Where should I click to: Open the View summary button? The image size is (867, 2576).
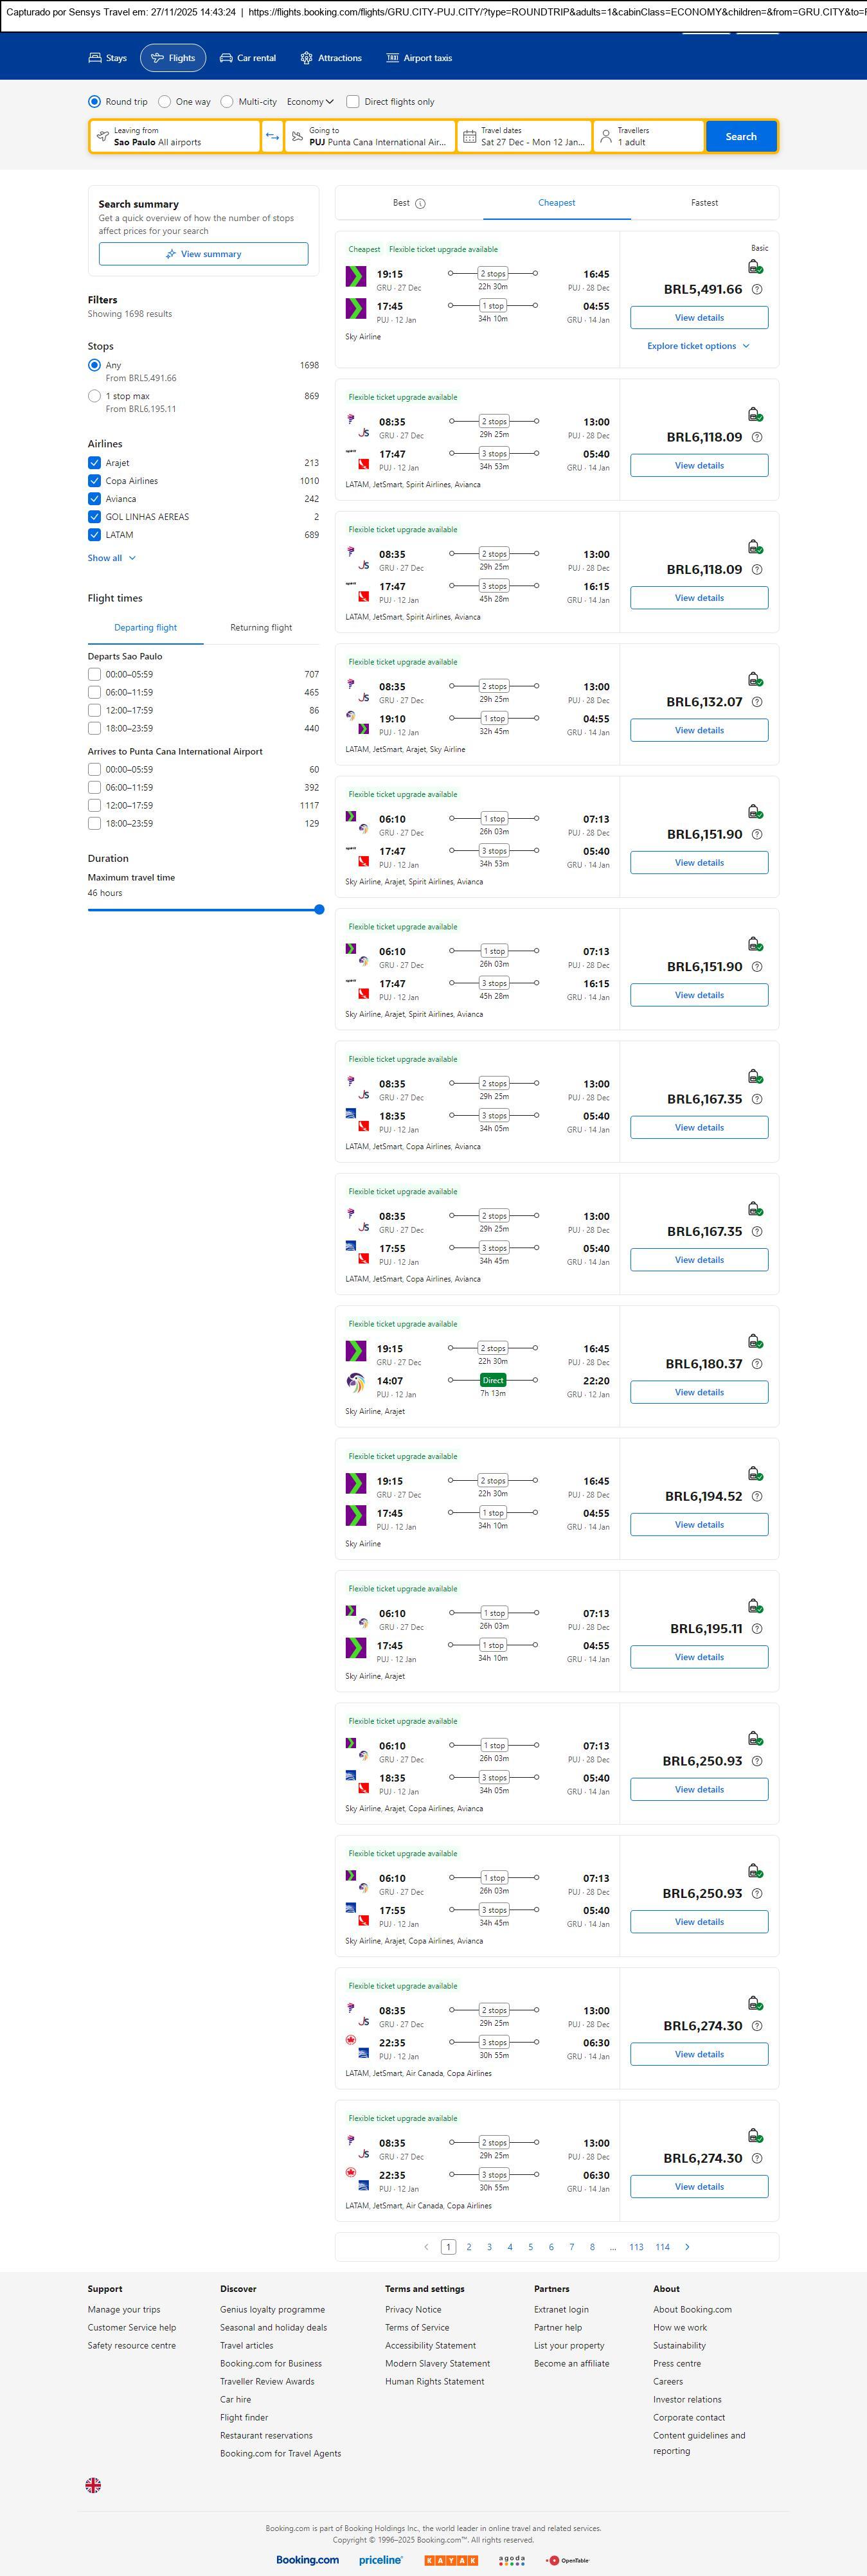pyautogui.click(x=203, y=254)
